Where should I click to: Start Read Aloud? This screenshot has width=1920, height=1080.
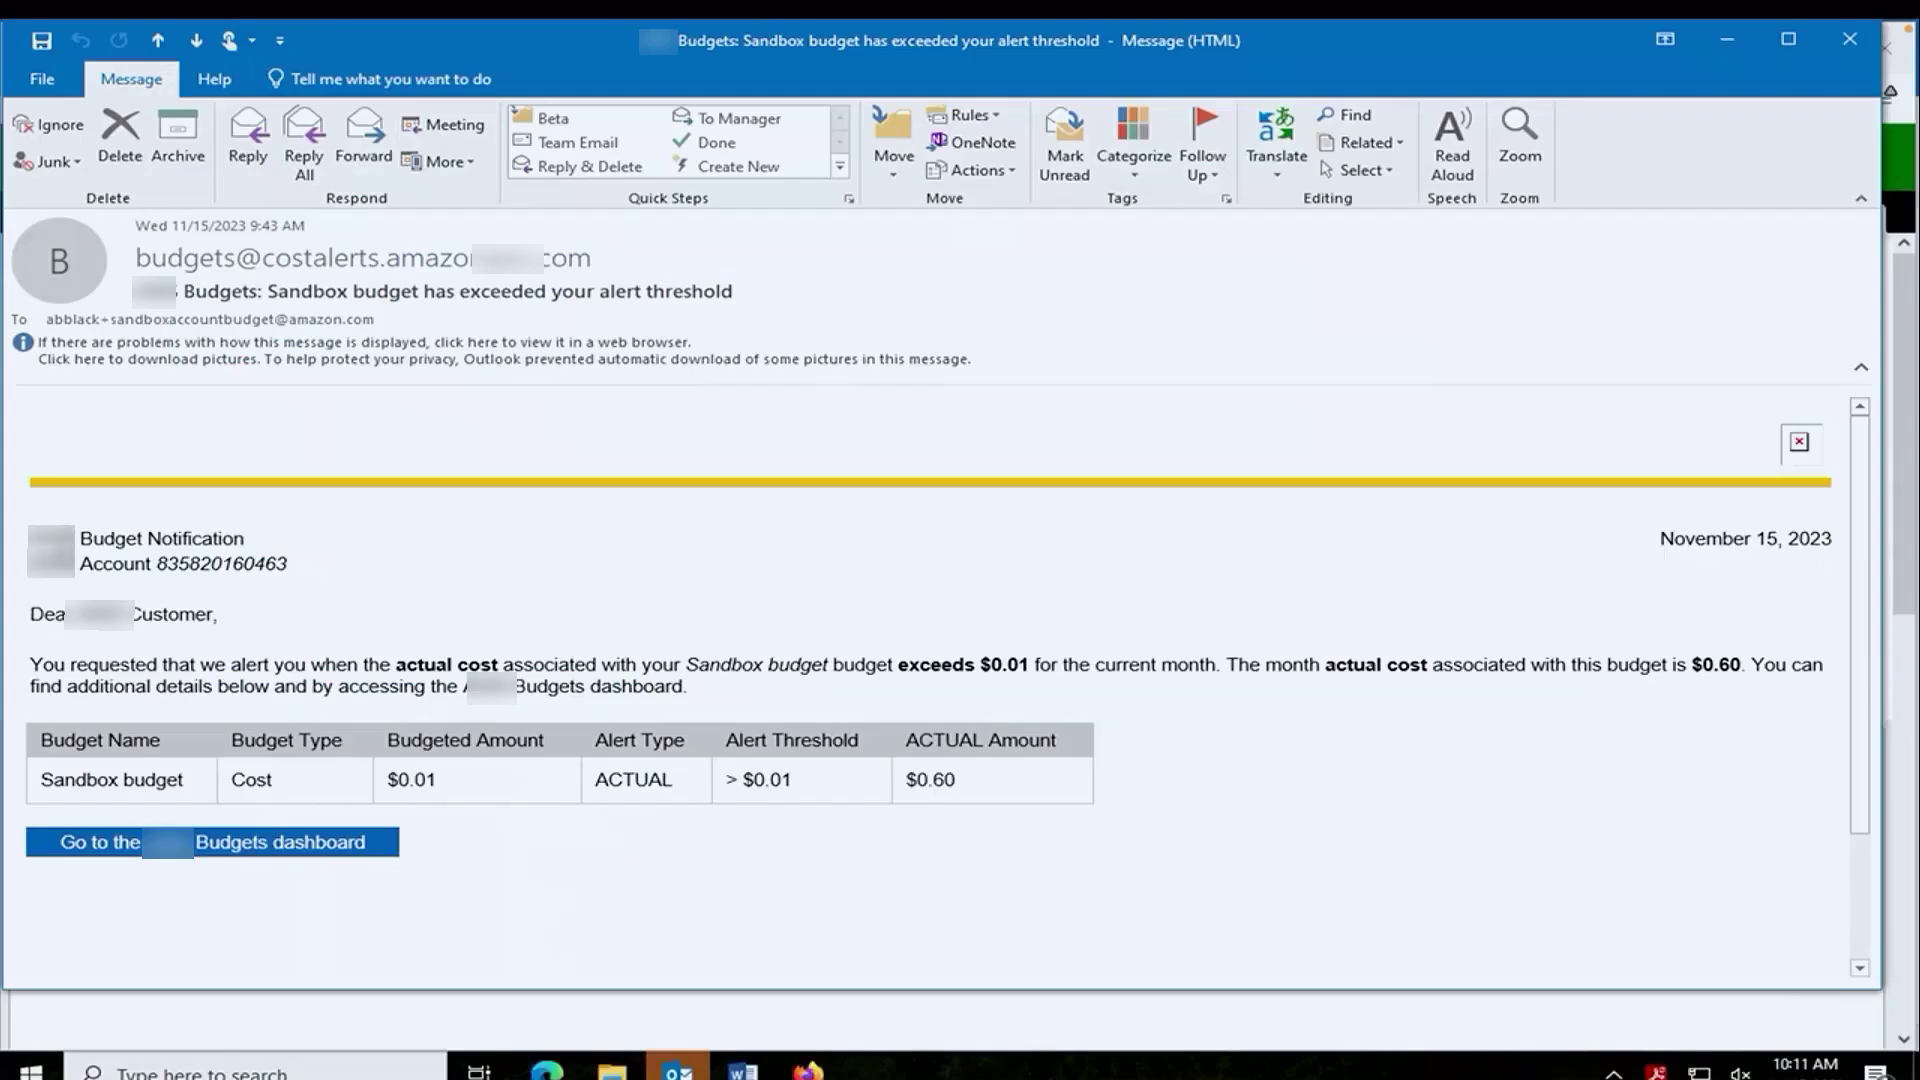1452,145
